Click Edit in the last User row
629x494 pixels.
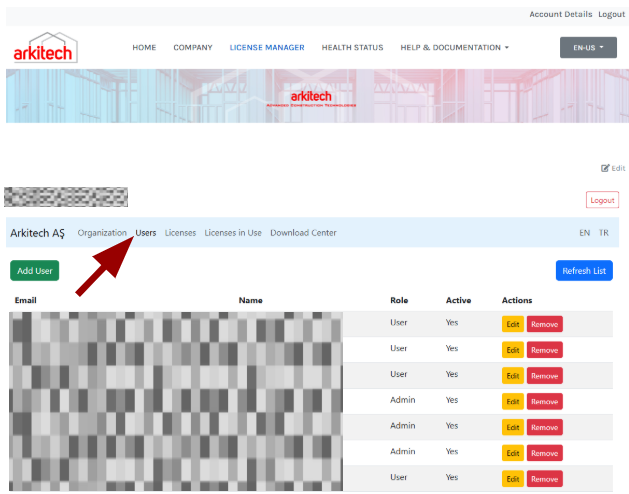point(513,479)
